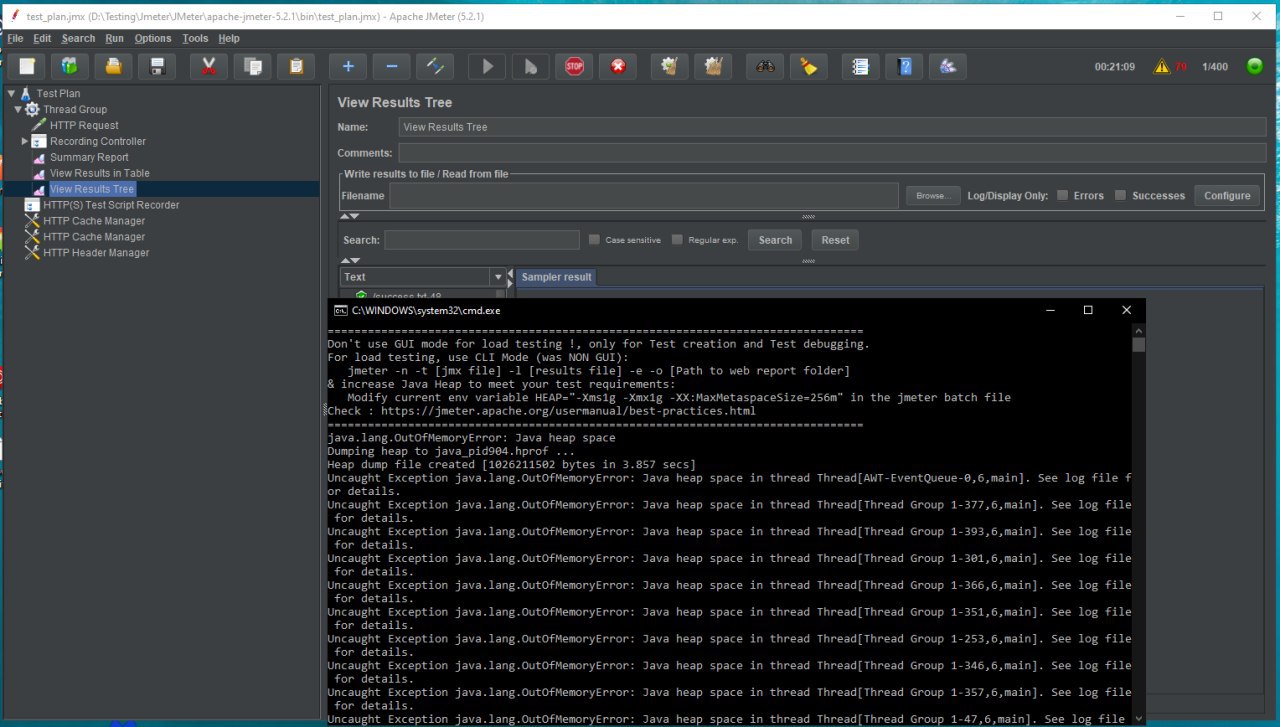Click the cmd.exe scrollbar up arrow
1280x727 pixels.
click(x=1138, y=330)
